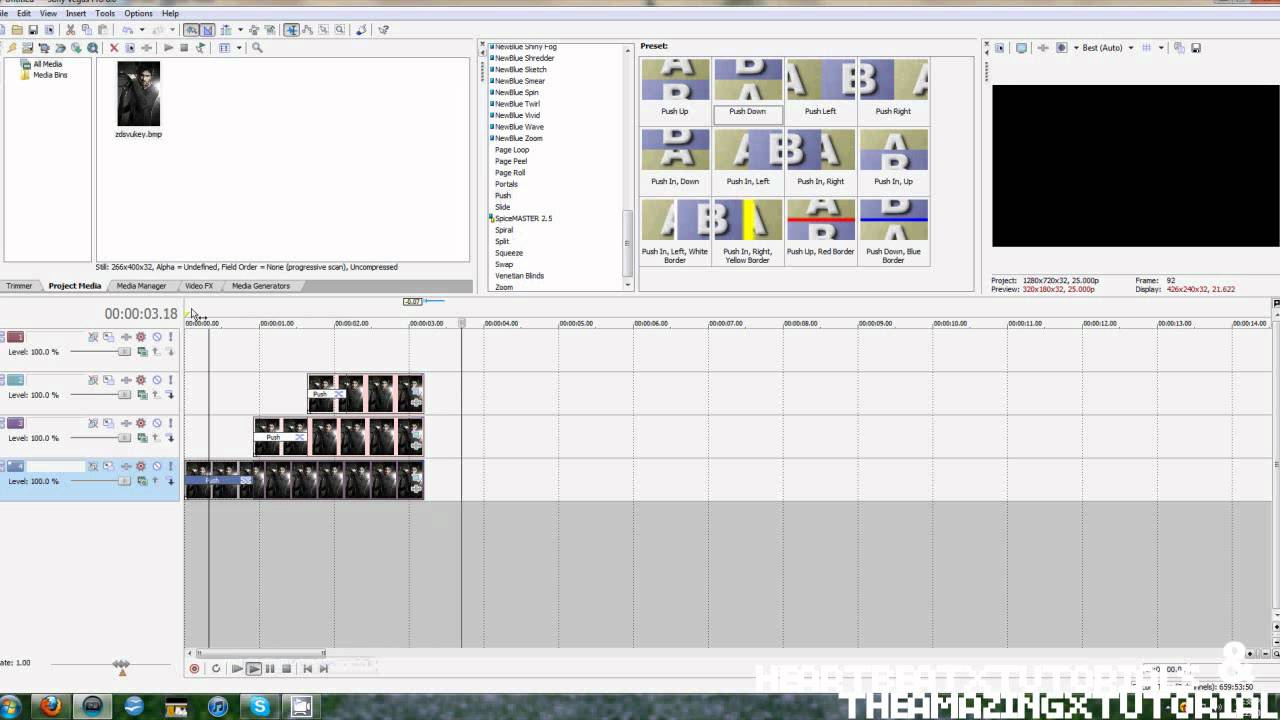
Task: Select Venetian Blinds in transitions list
Action: [519, 276]
